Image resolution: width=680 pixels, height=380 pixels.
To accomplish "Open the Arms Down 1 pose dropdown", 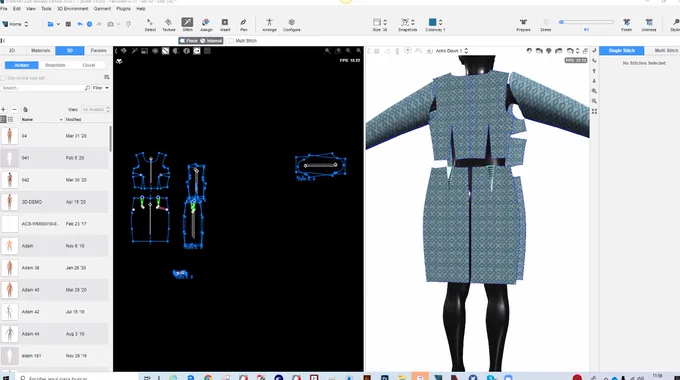I will pos(451,51).
